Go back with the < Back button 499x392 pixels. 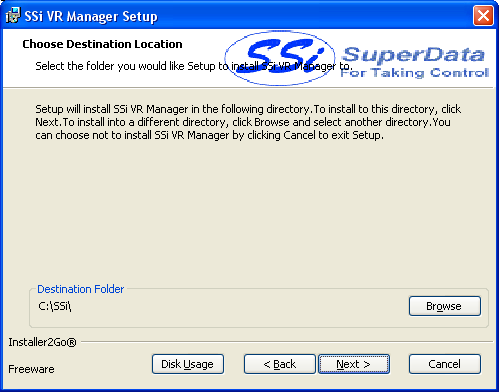pos(279,364)
